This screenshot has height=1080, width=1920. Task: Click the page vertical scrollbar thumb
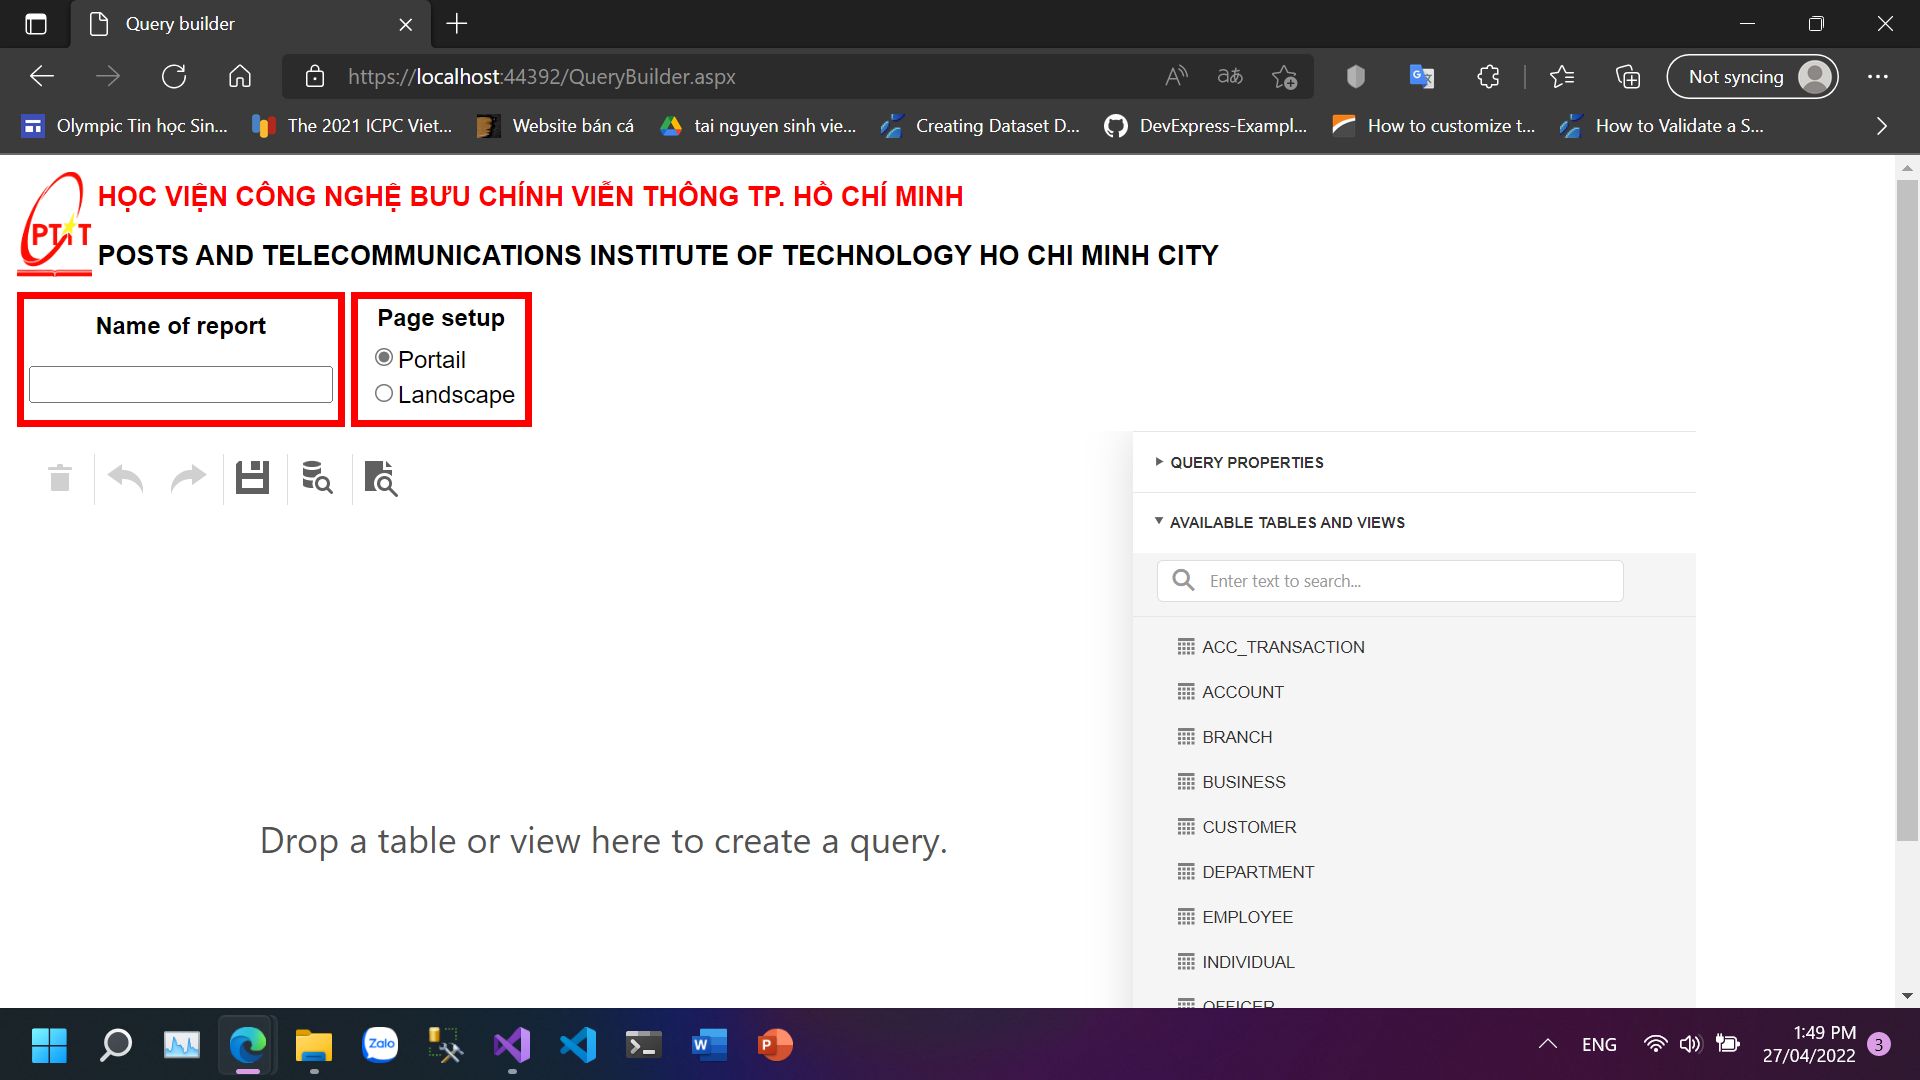[1907, 510]
